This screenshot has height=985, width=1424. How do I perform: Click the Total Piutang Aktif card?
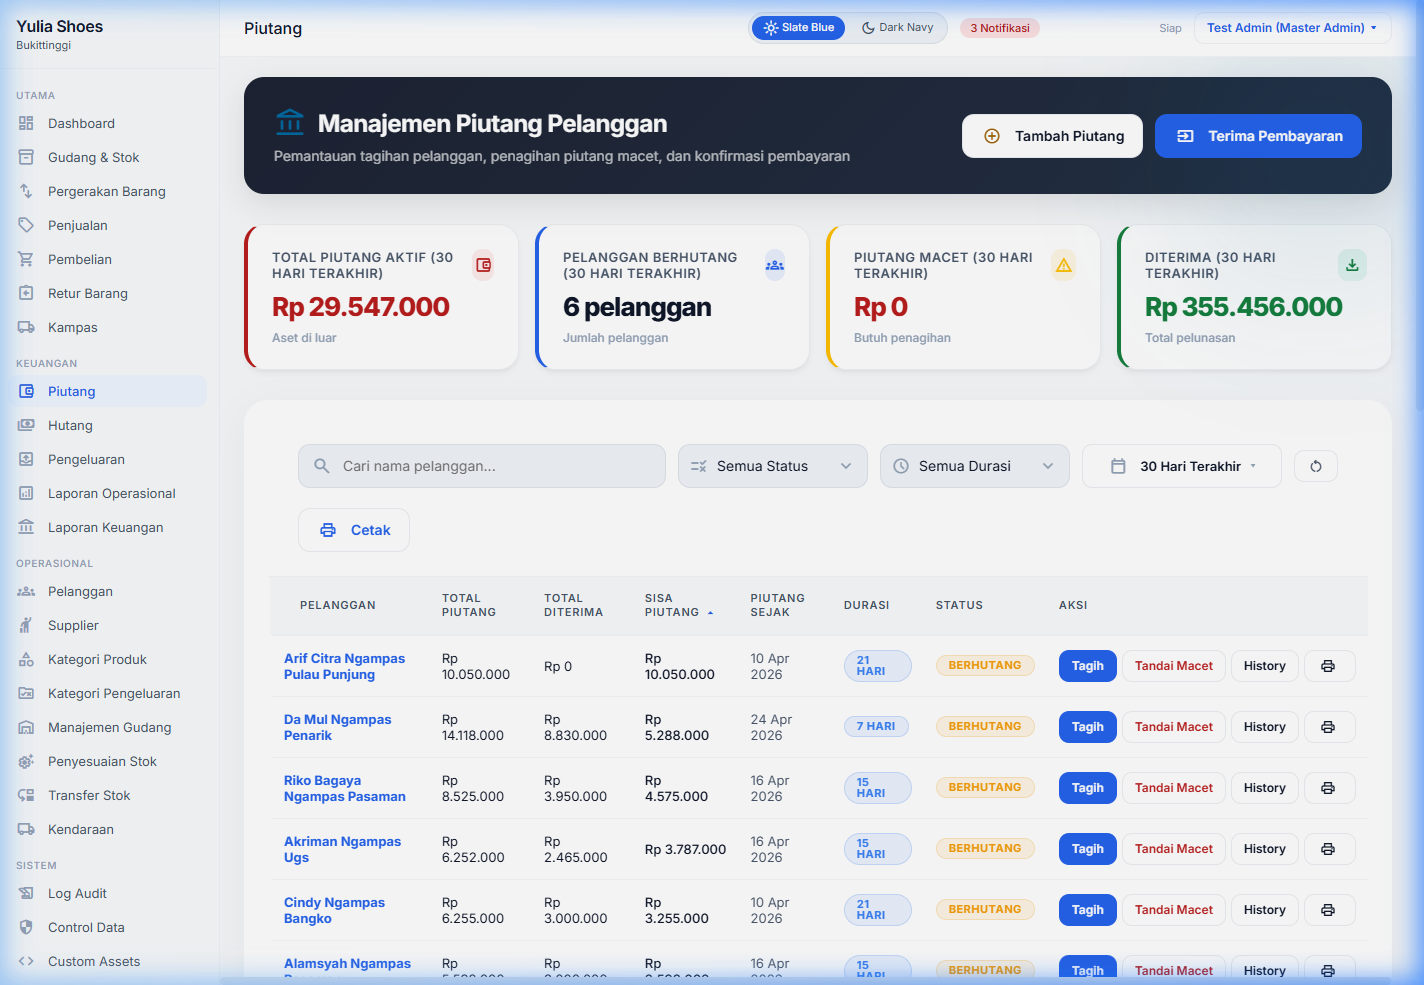381,297
